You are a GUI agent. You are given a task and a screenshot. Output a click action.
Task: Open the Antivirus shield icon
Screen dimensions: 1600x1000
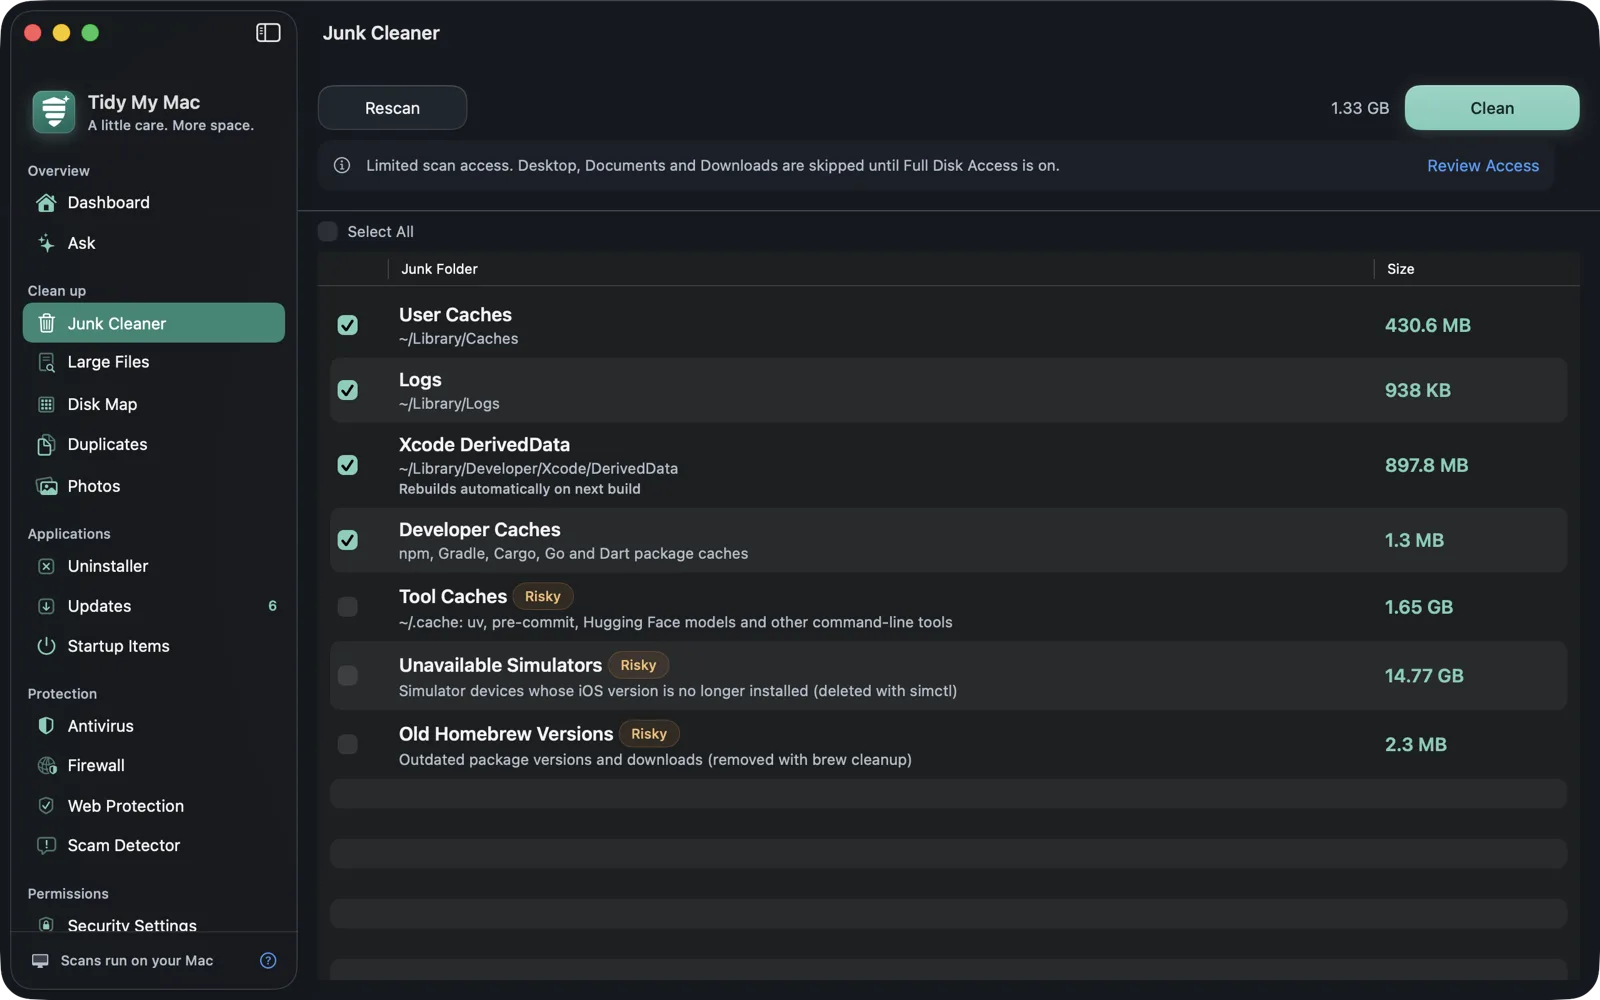(46, 726)
